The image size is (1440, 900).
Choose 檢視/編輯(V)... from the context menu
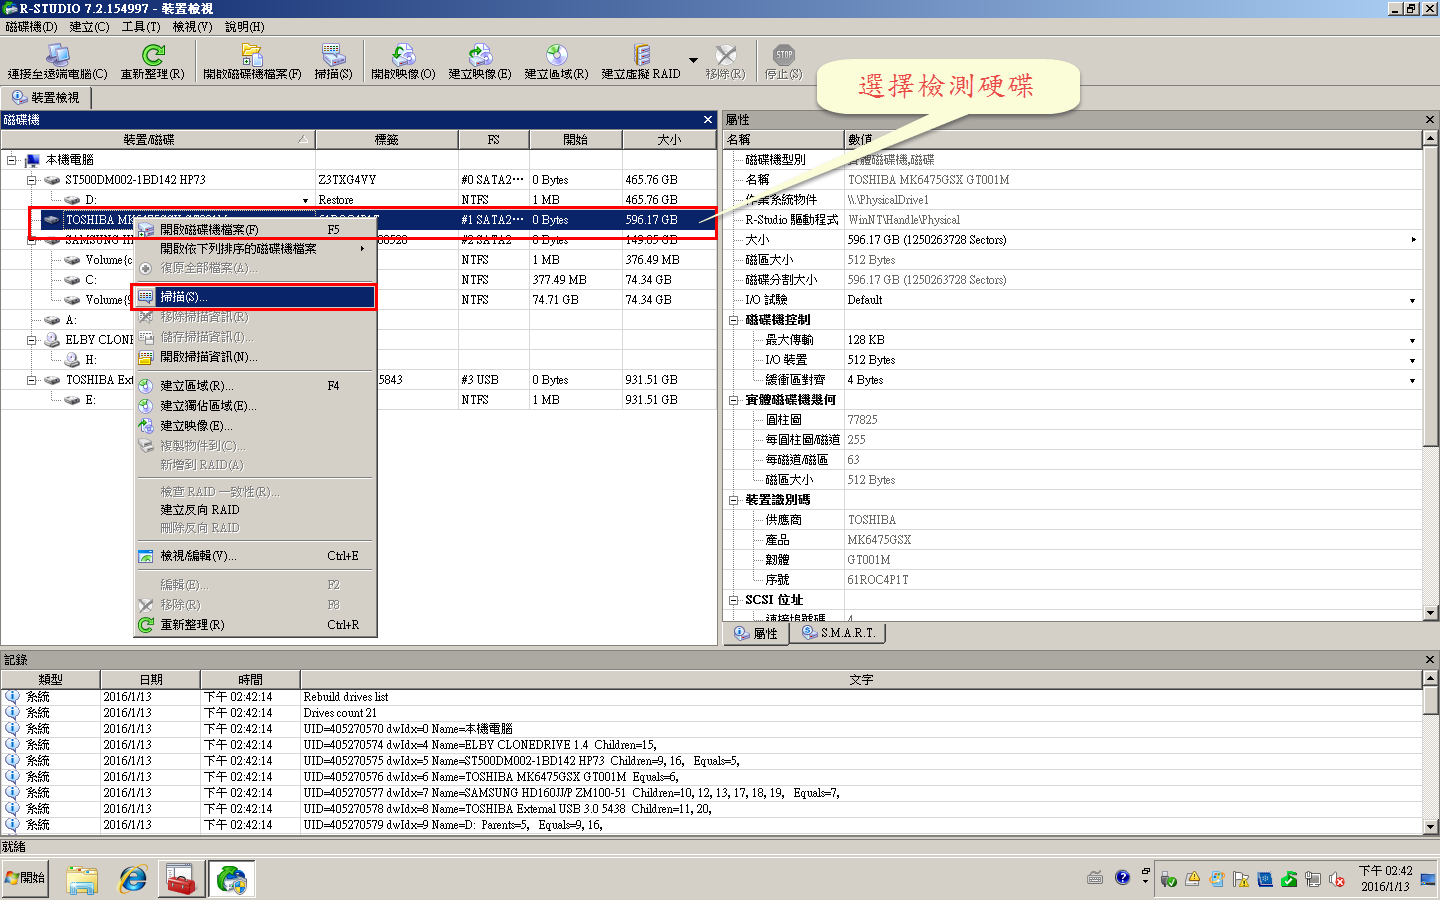(x=198, y=556)
